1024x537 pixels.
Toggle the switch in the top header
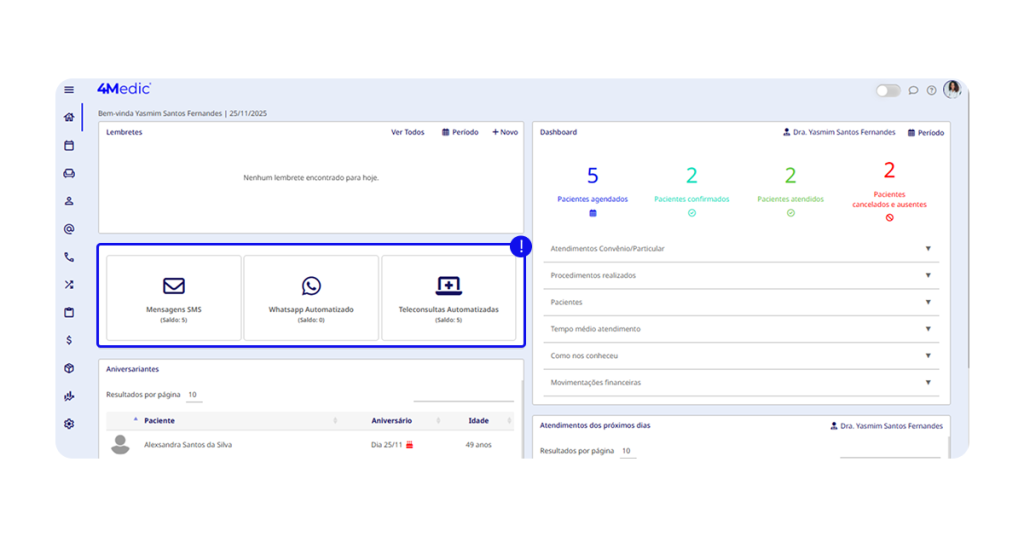point(888,90)
